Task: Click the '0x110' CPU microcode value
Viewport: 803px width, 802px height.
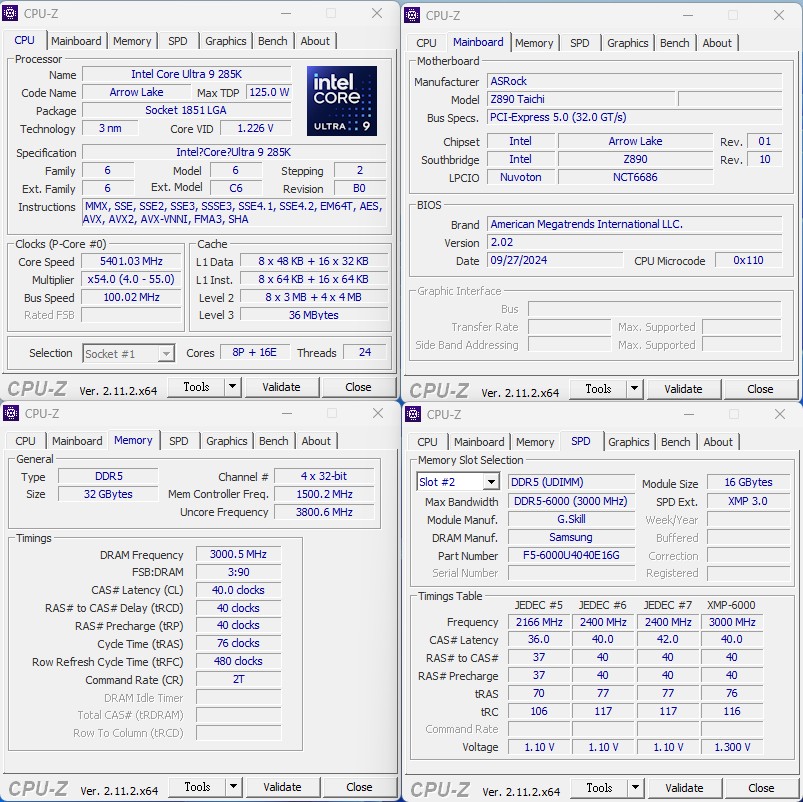Action: pyautogui.click(x=748, y=260)
